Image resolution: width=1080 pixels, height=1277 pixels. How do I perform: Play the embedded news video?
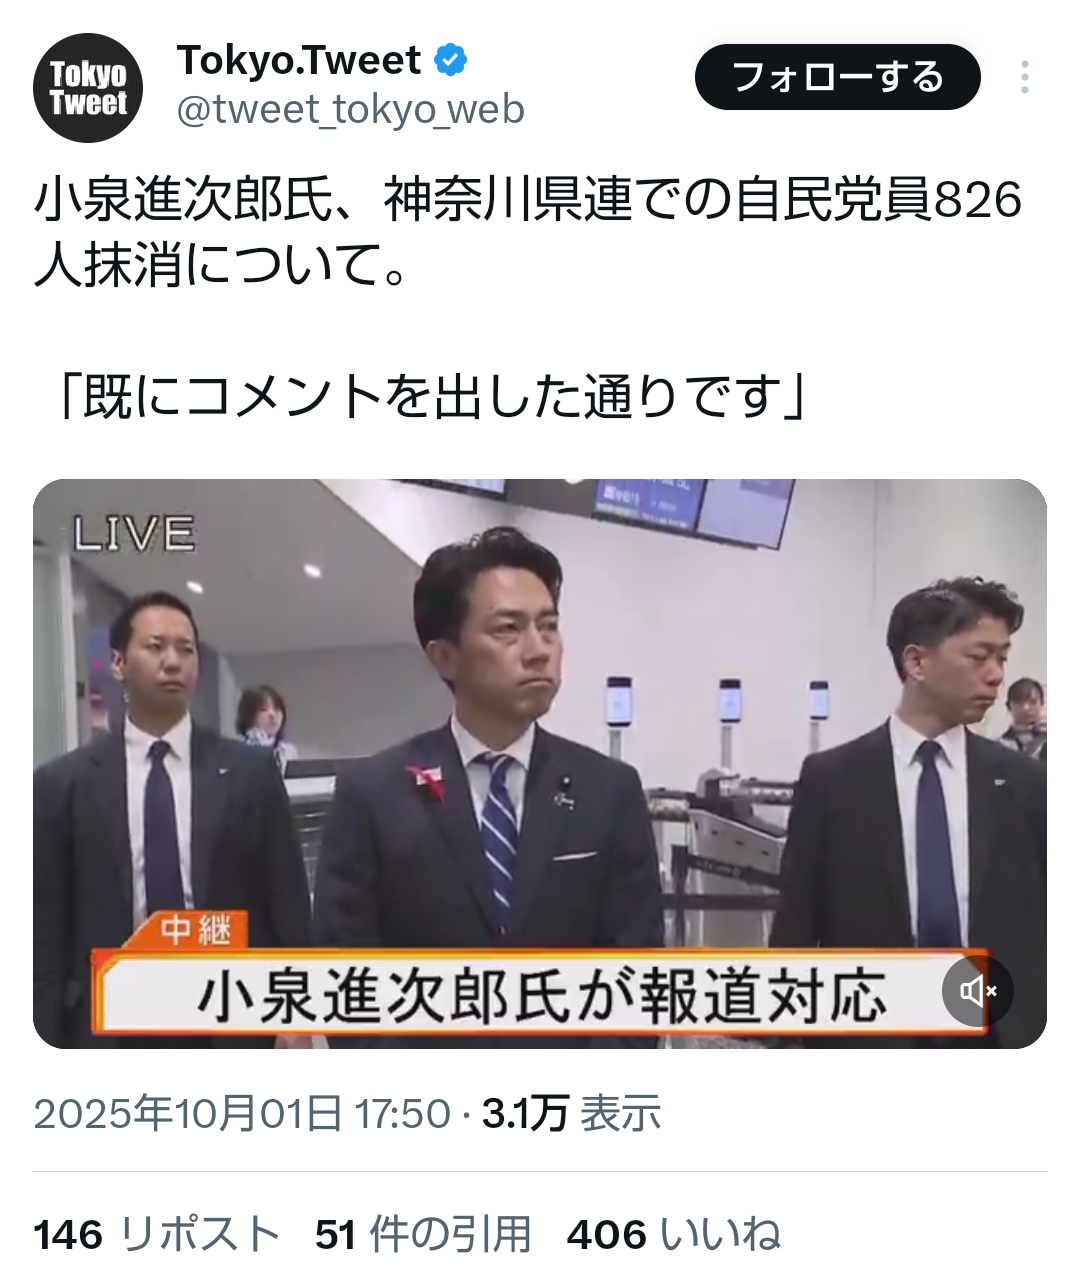540,764
